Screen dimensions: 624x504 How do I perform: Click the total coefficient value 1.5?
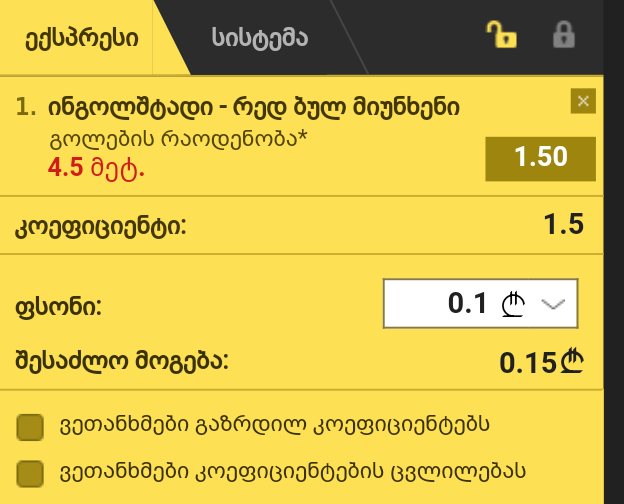[564, 224]
